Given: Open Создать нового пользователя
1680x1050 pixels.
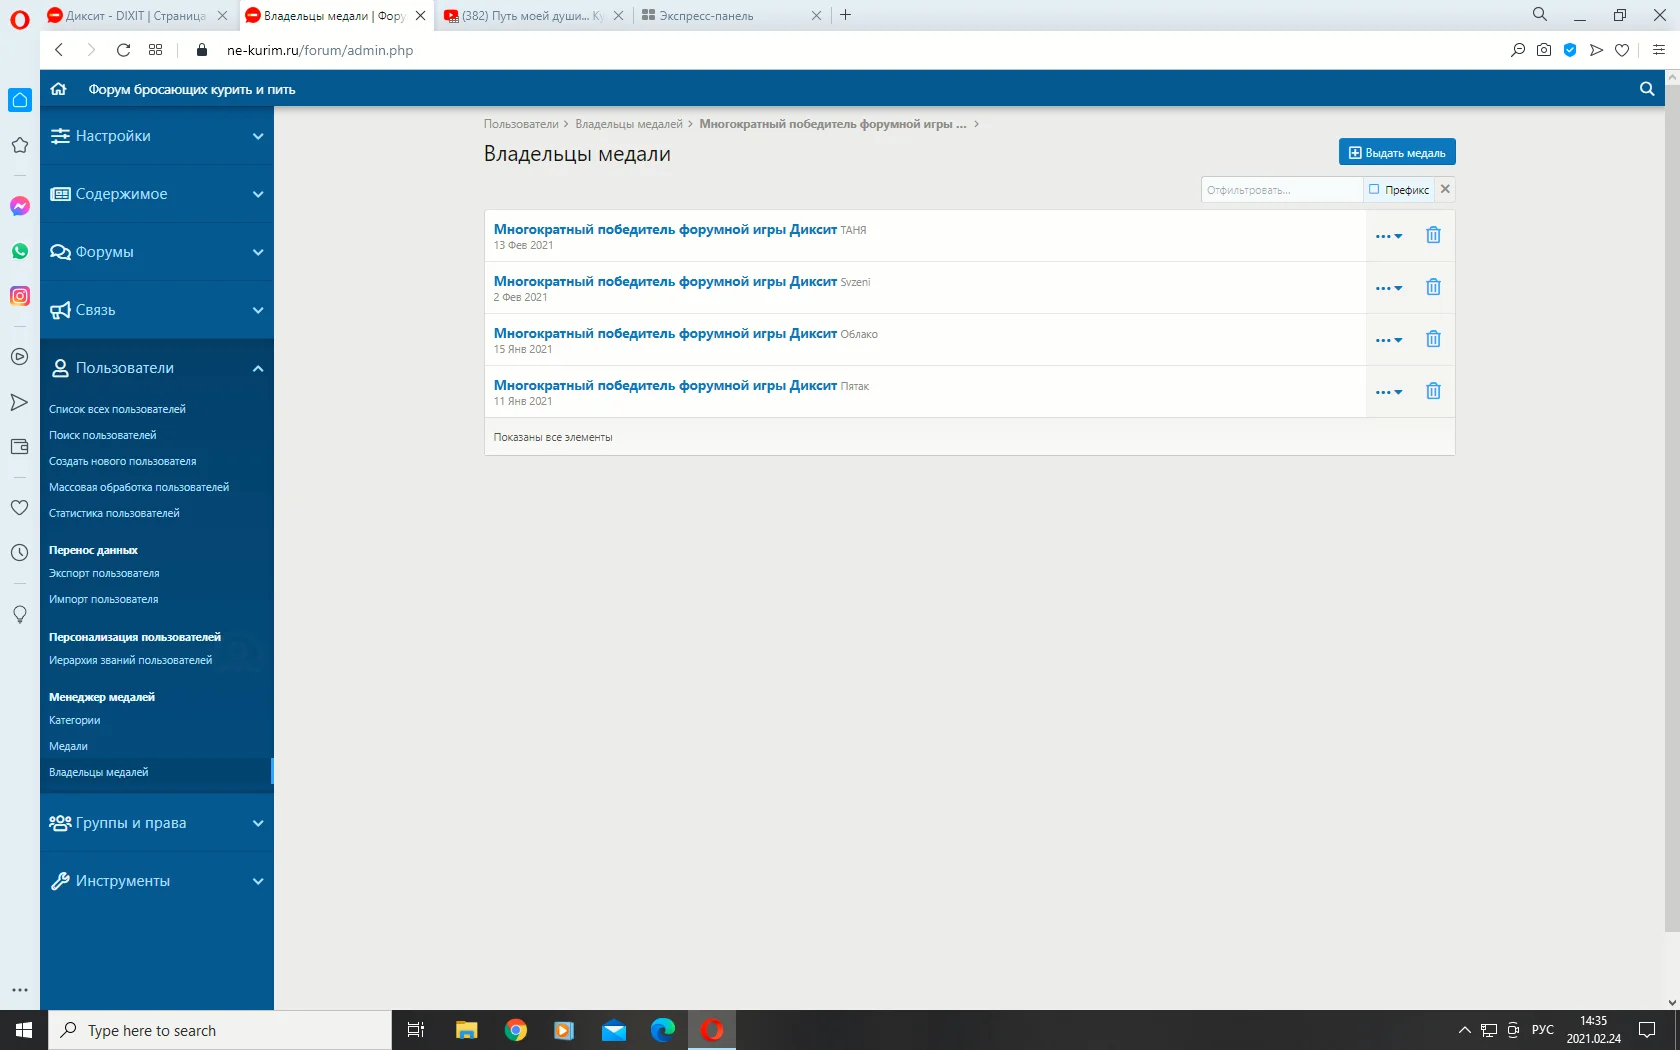Looking at the screenshot, I should (123, 461).
